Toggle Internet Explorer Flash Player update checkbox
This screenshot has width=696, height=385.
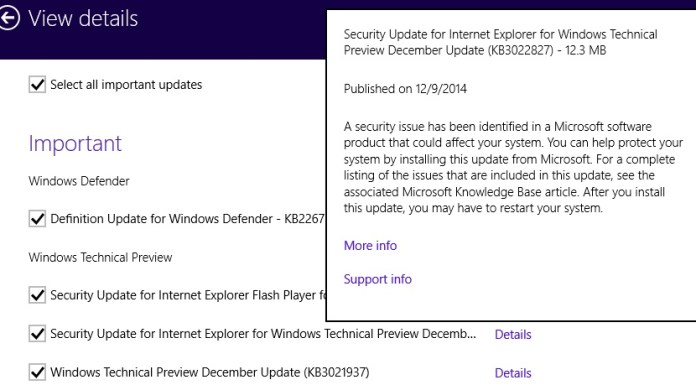(x=37, y=295)
